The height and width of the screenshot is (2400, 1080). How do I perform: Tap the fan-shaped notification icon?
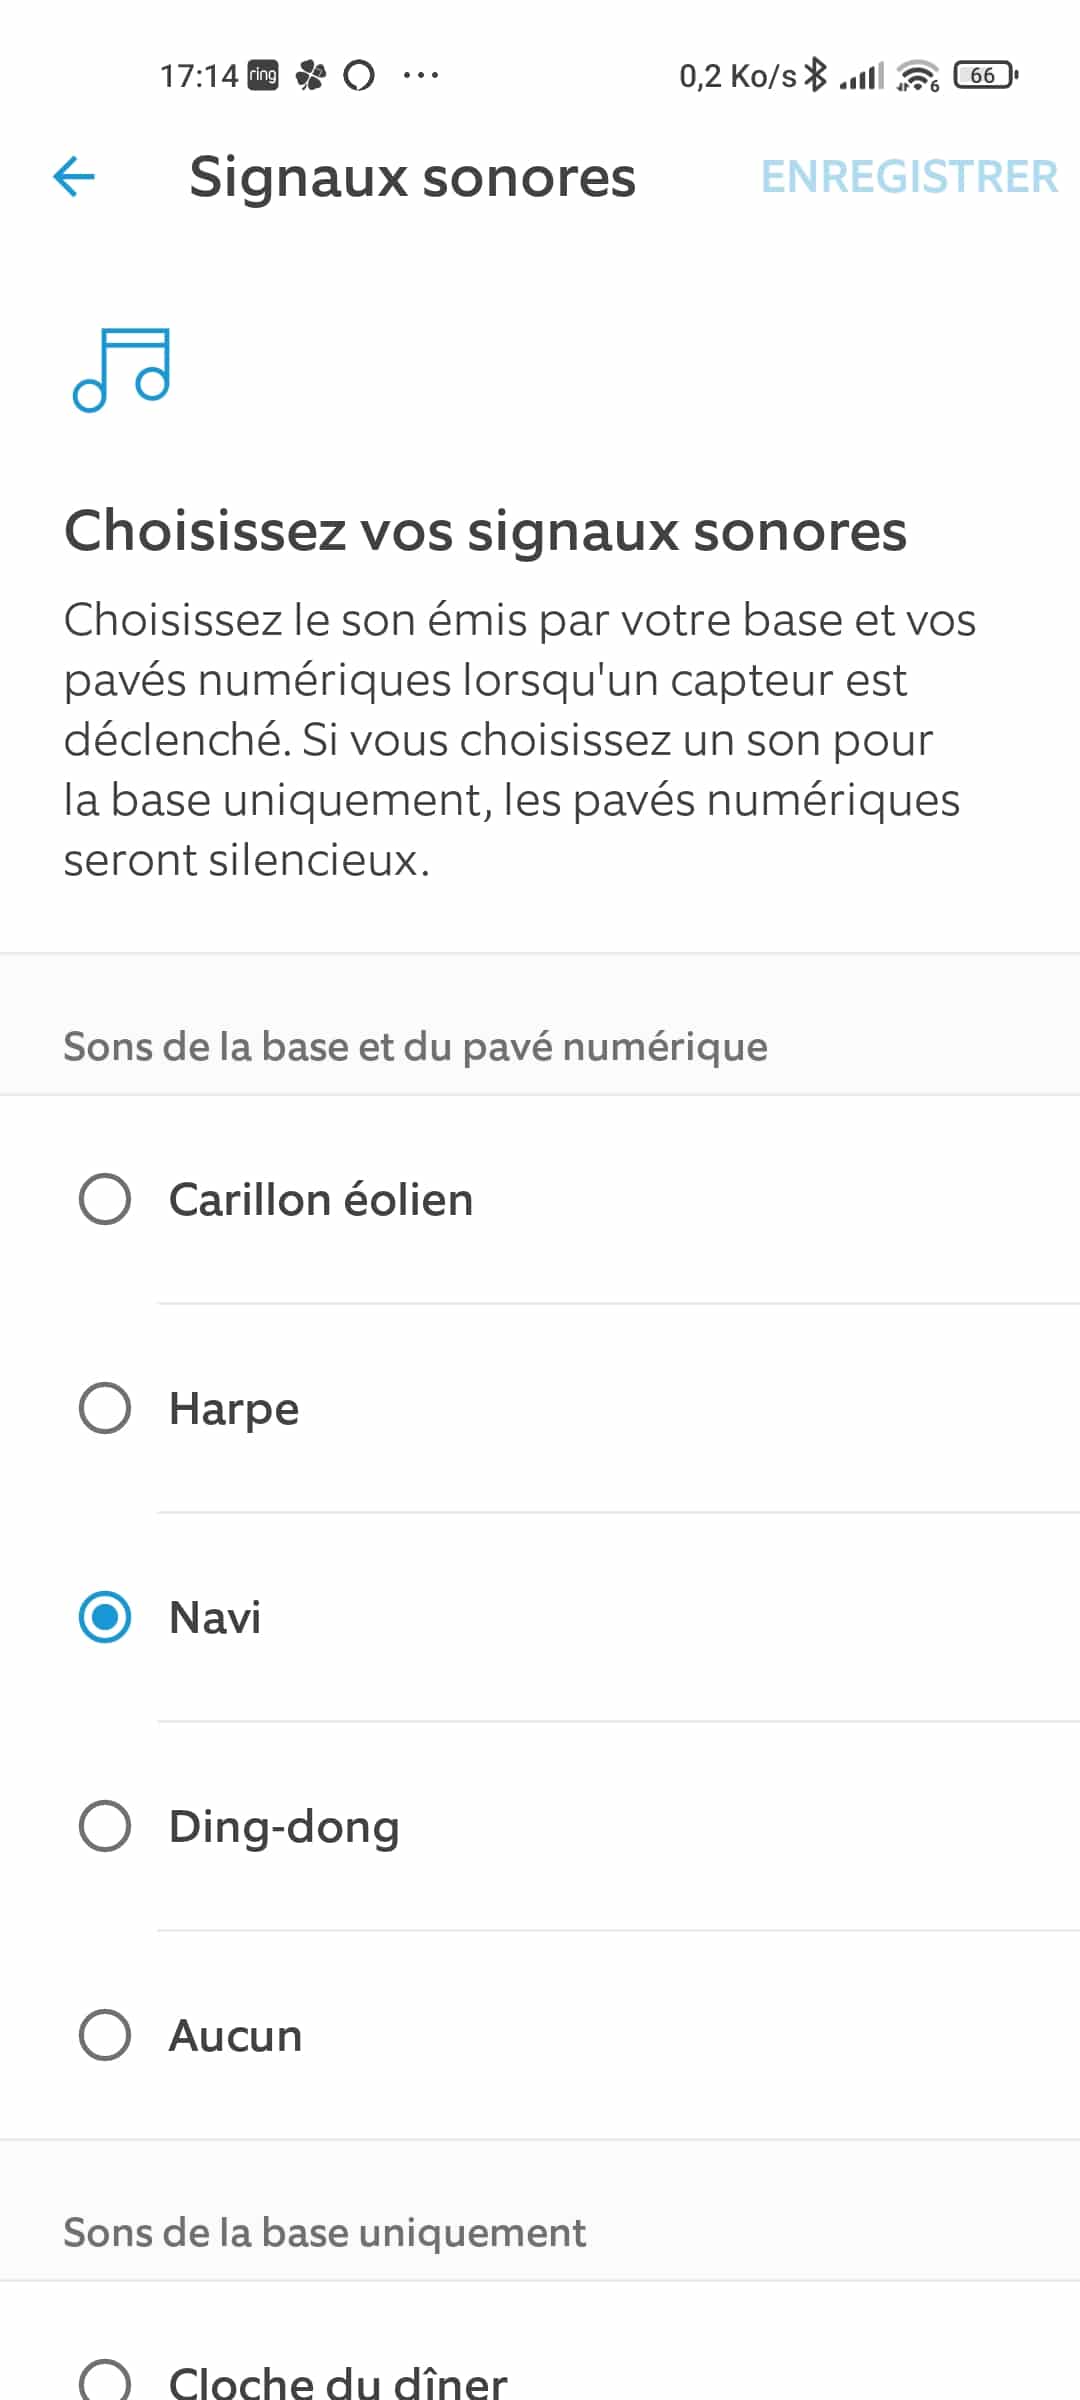point(311,75)
